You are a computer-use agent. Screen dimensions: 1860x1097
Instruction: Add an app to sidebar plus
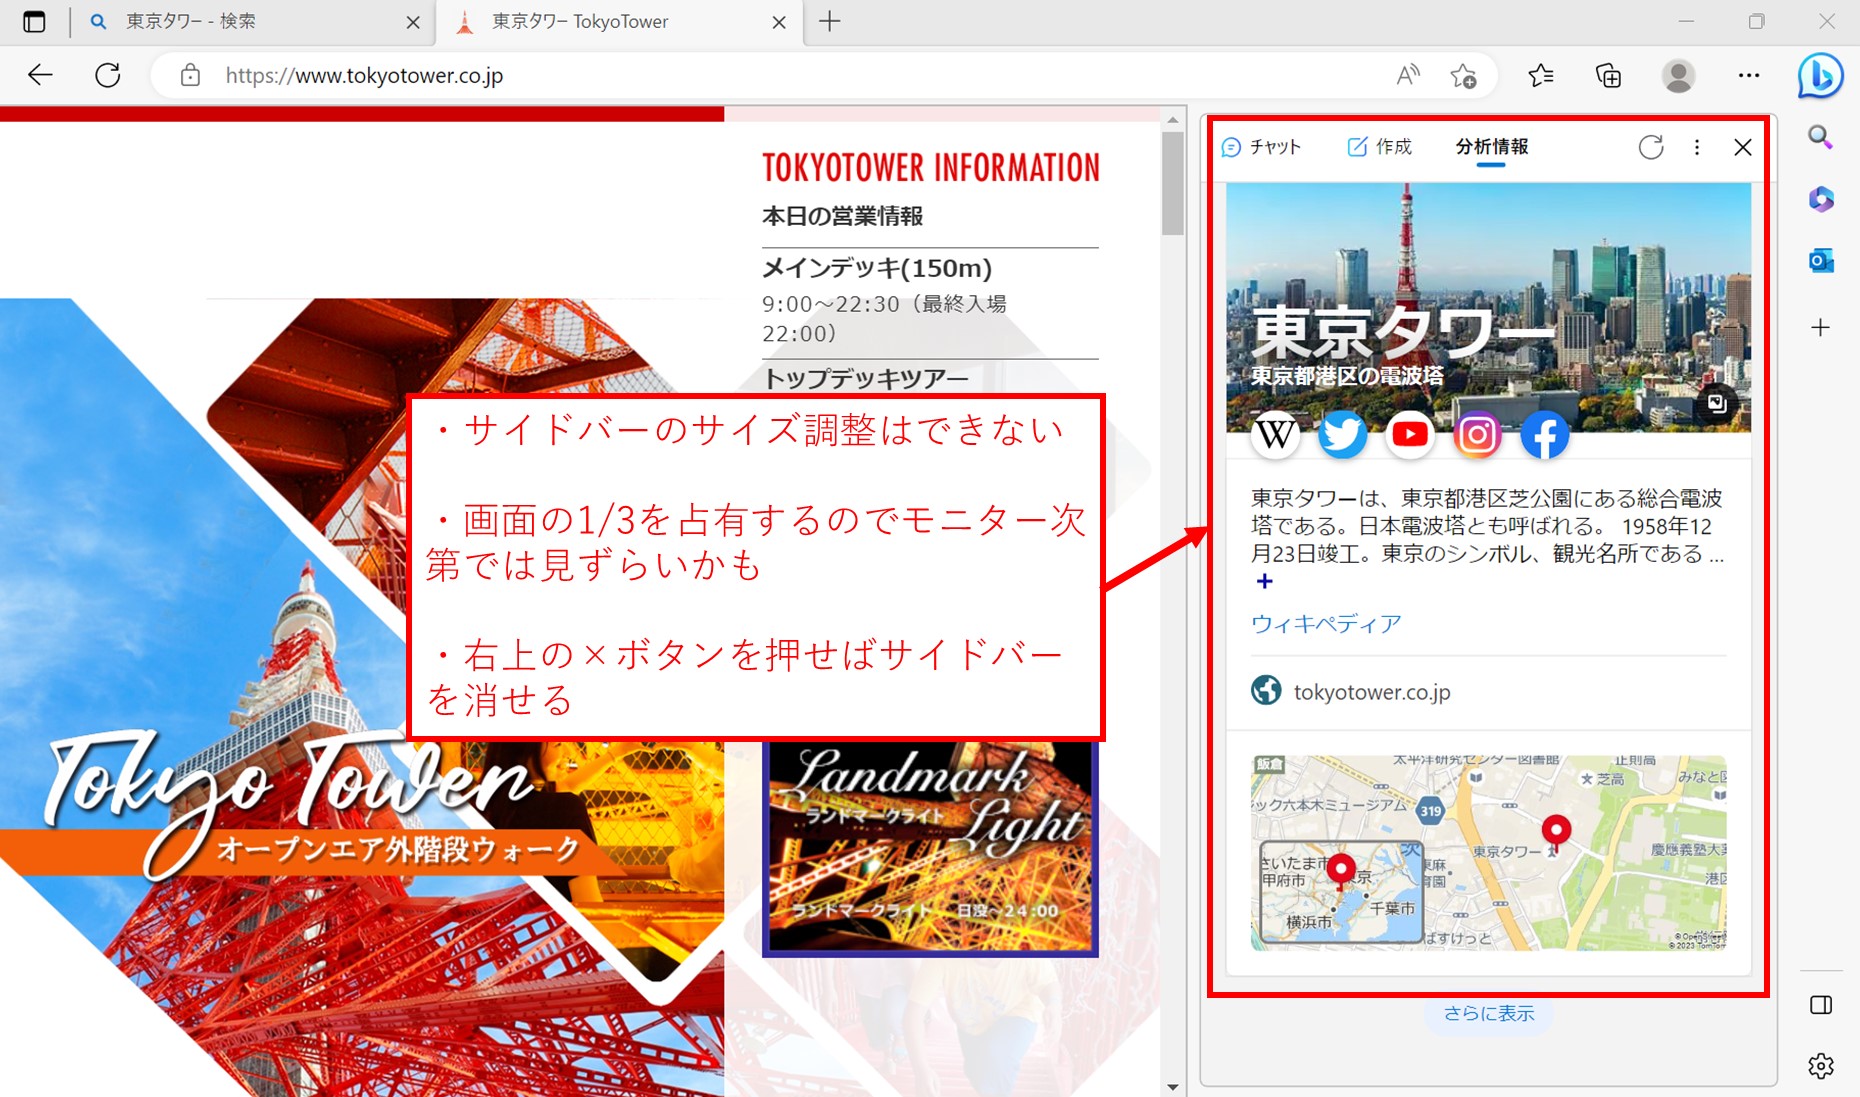coord(1821,327)
